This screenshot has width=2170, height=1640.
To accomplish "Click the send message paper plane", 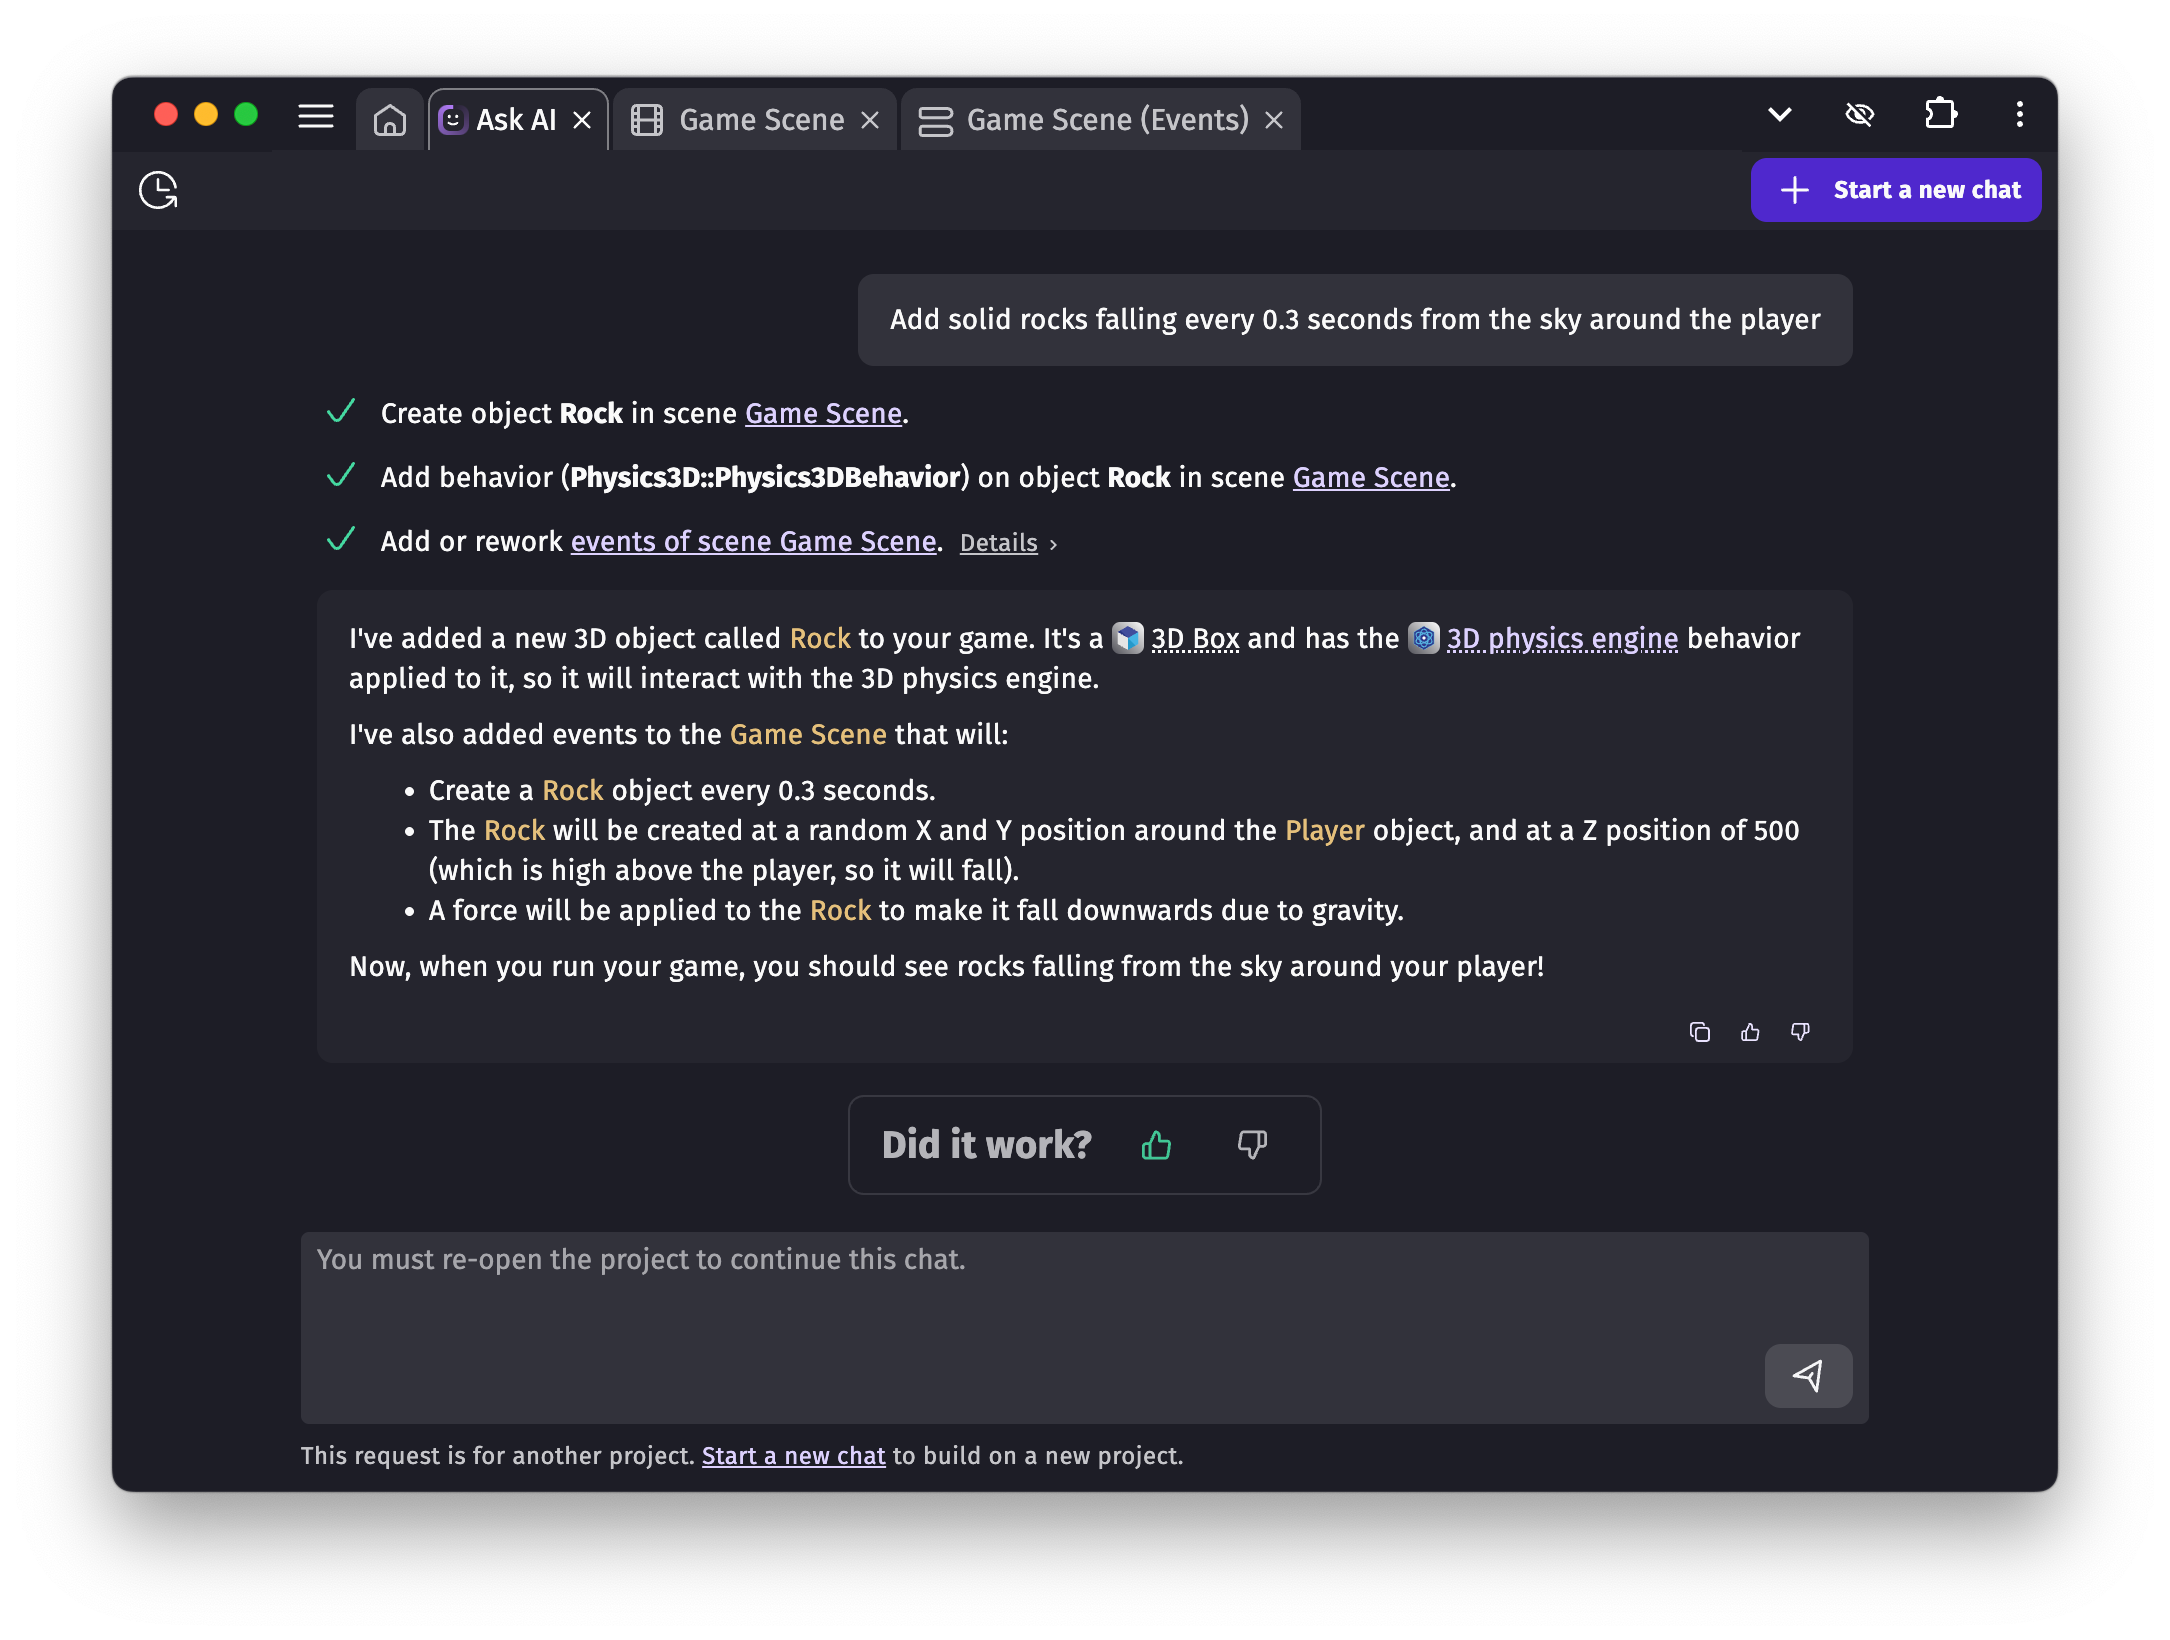I will tap(1808, 1376).
